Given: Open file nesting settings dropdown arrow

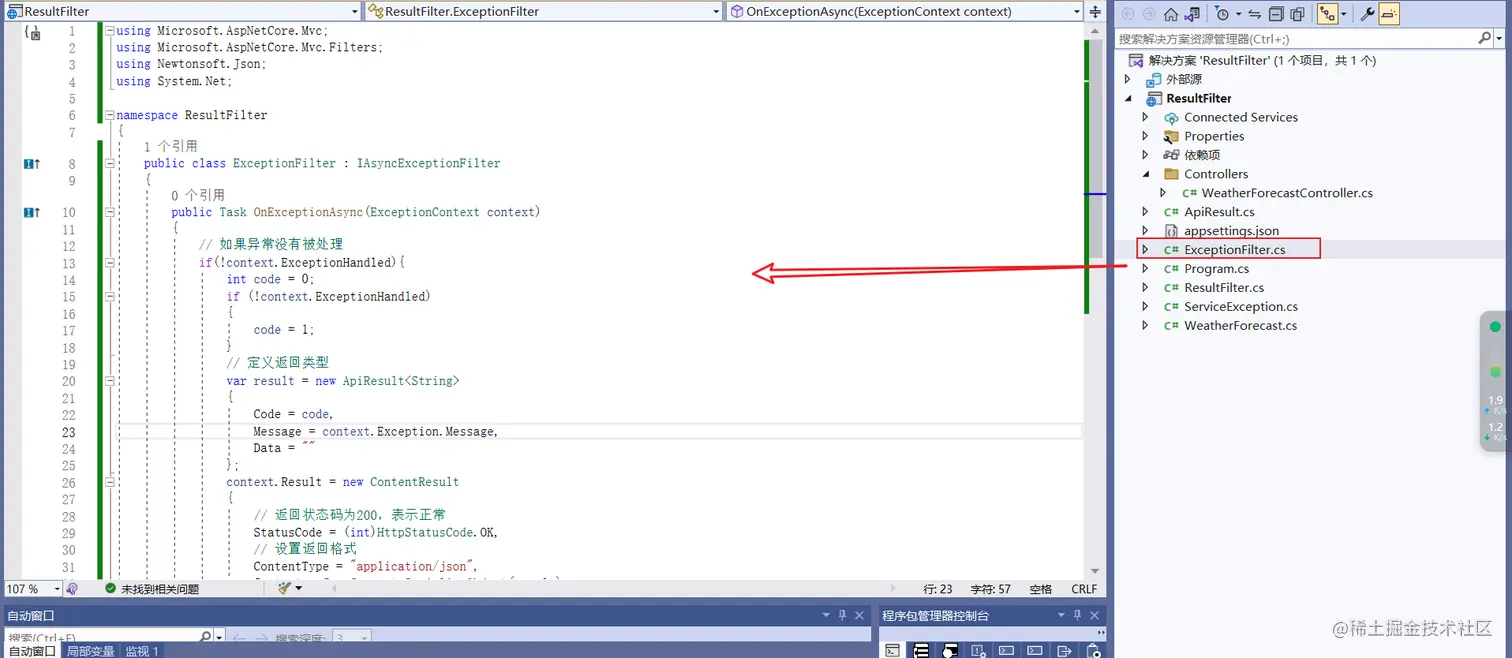Looking at the screenshot, I should coord(1344,14).
